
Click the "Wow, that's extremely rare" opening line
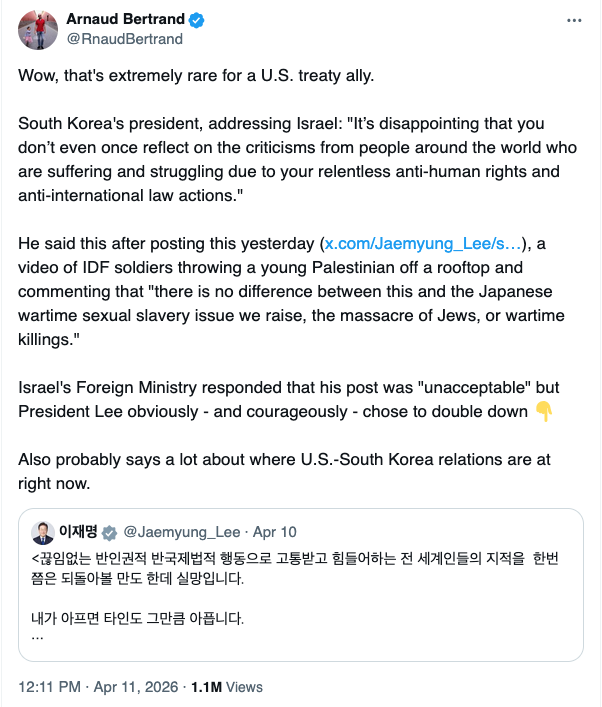(195, 76)
